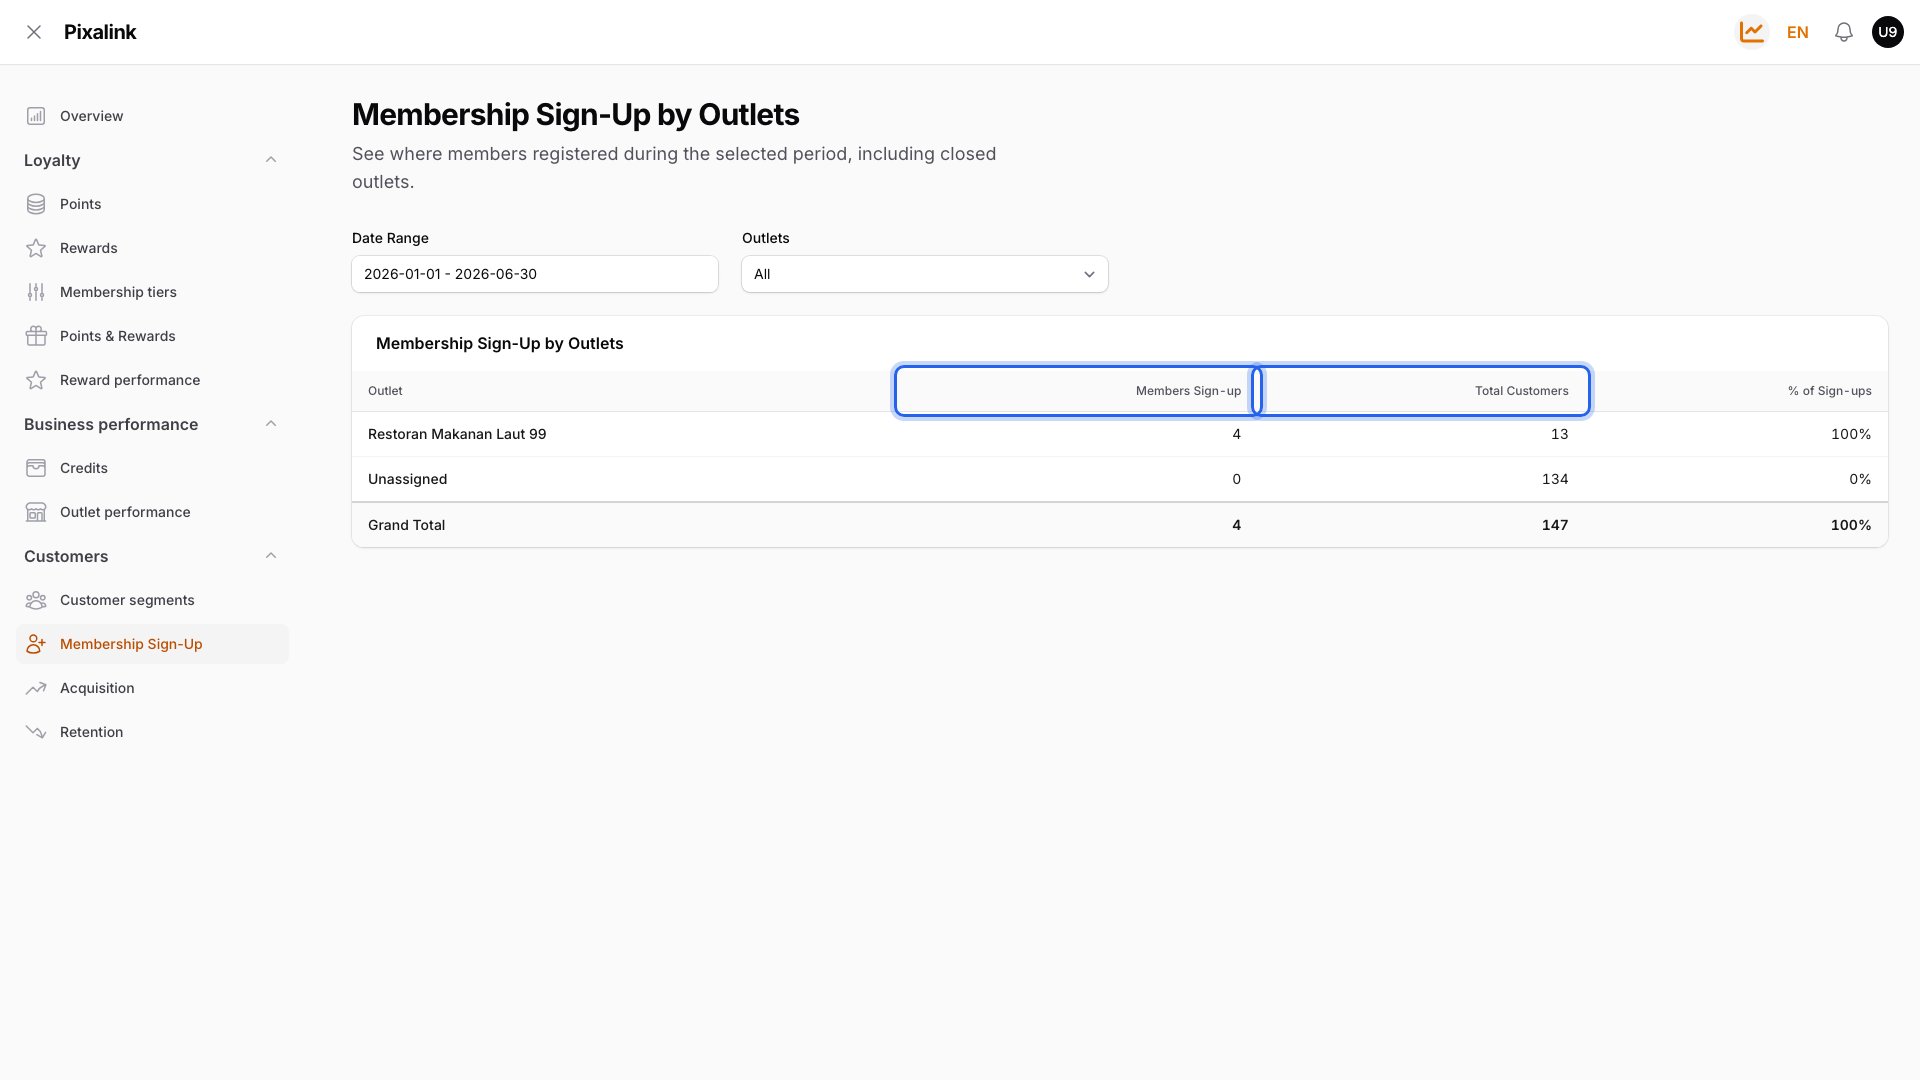The width and height of the screenshot is (1920, 1080).
Task: Click the 147 grand total customers value
Action: [x=1555, y=525]
